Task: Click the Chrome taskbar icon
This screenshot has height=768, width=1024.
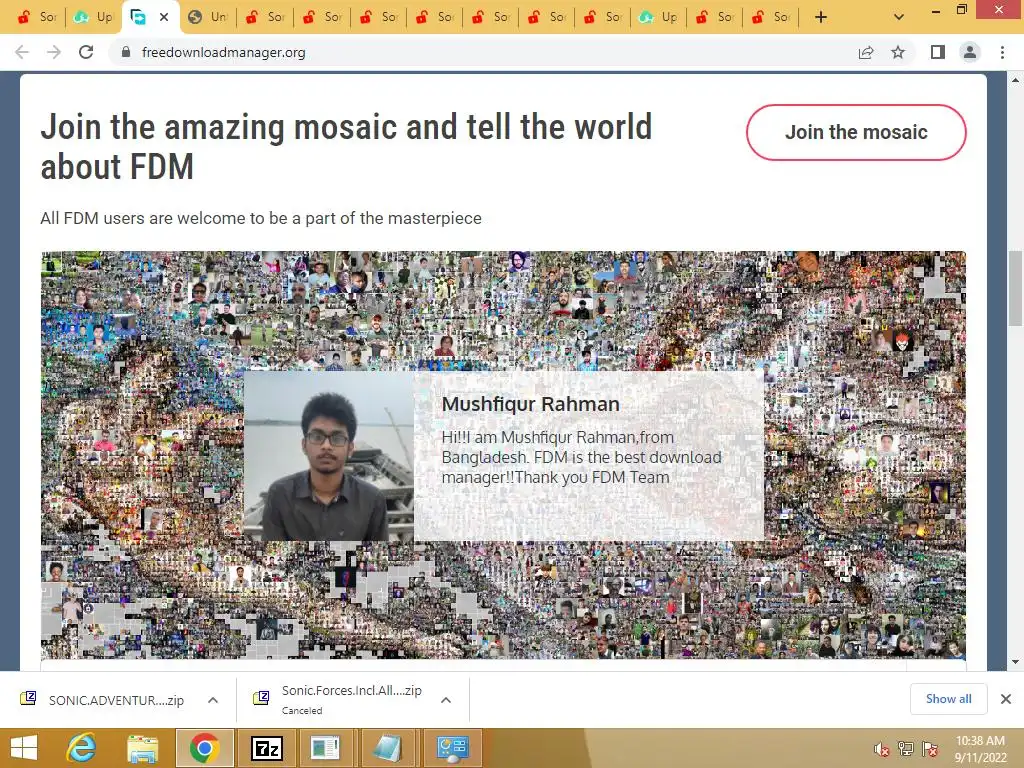Action: (204, 748)
